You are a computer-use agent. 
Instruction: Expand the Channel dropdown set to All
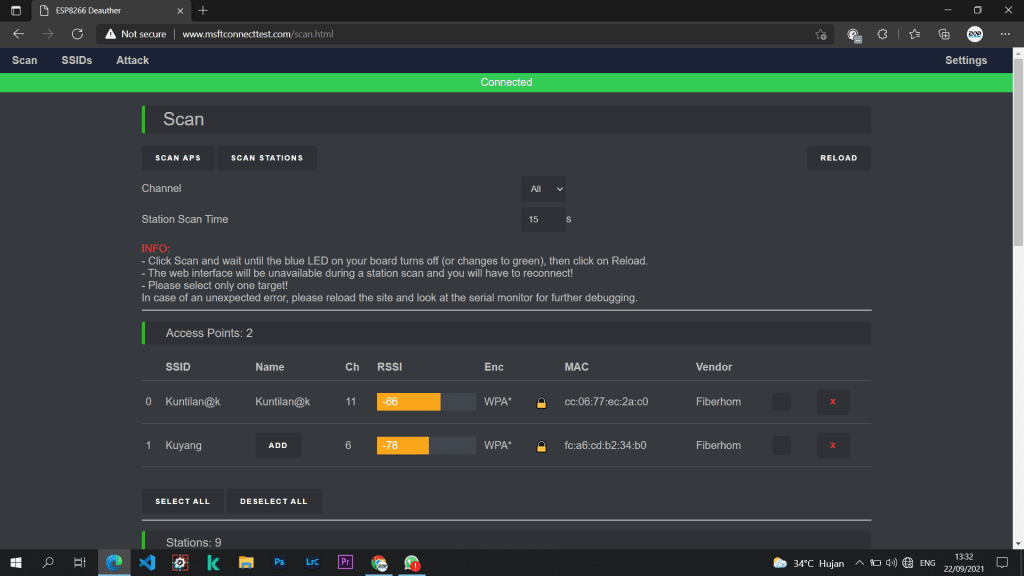pyautogui.click(x=544, y=188)
